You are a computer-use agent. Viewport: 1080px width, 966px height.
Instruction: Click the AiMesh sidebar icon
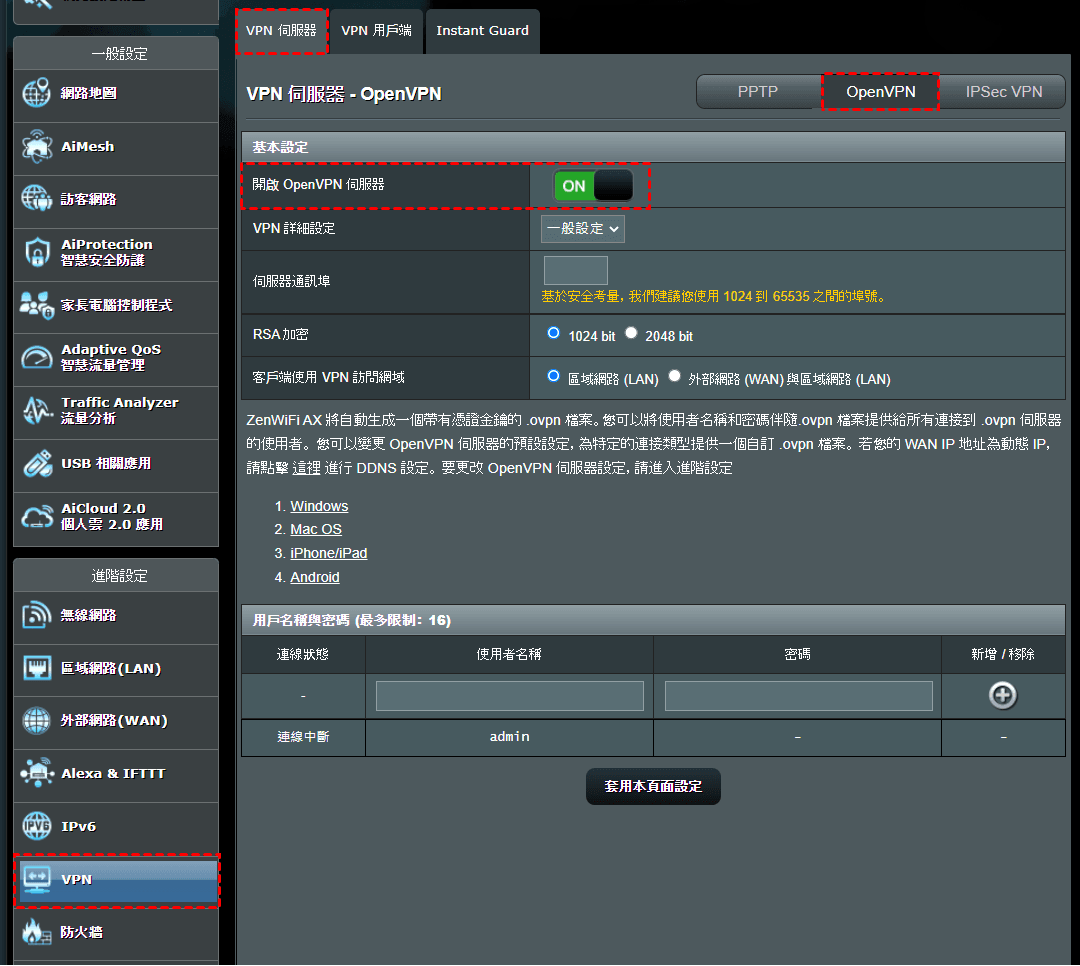pyautogui.click(x=36, y=147)
